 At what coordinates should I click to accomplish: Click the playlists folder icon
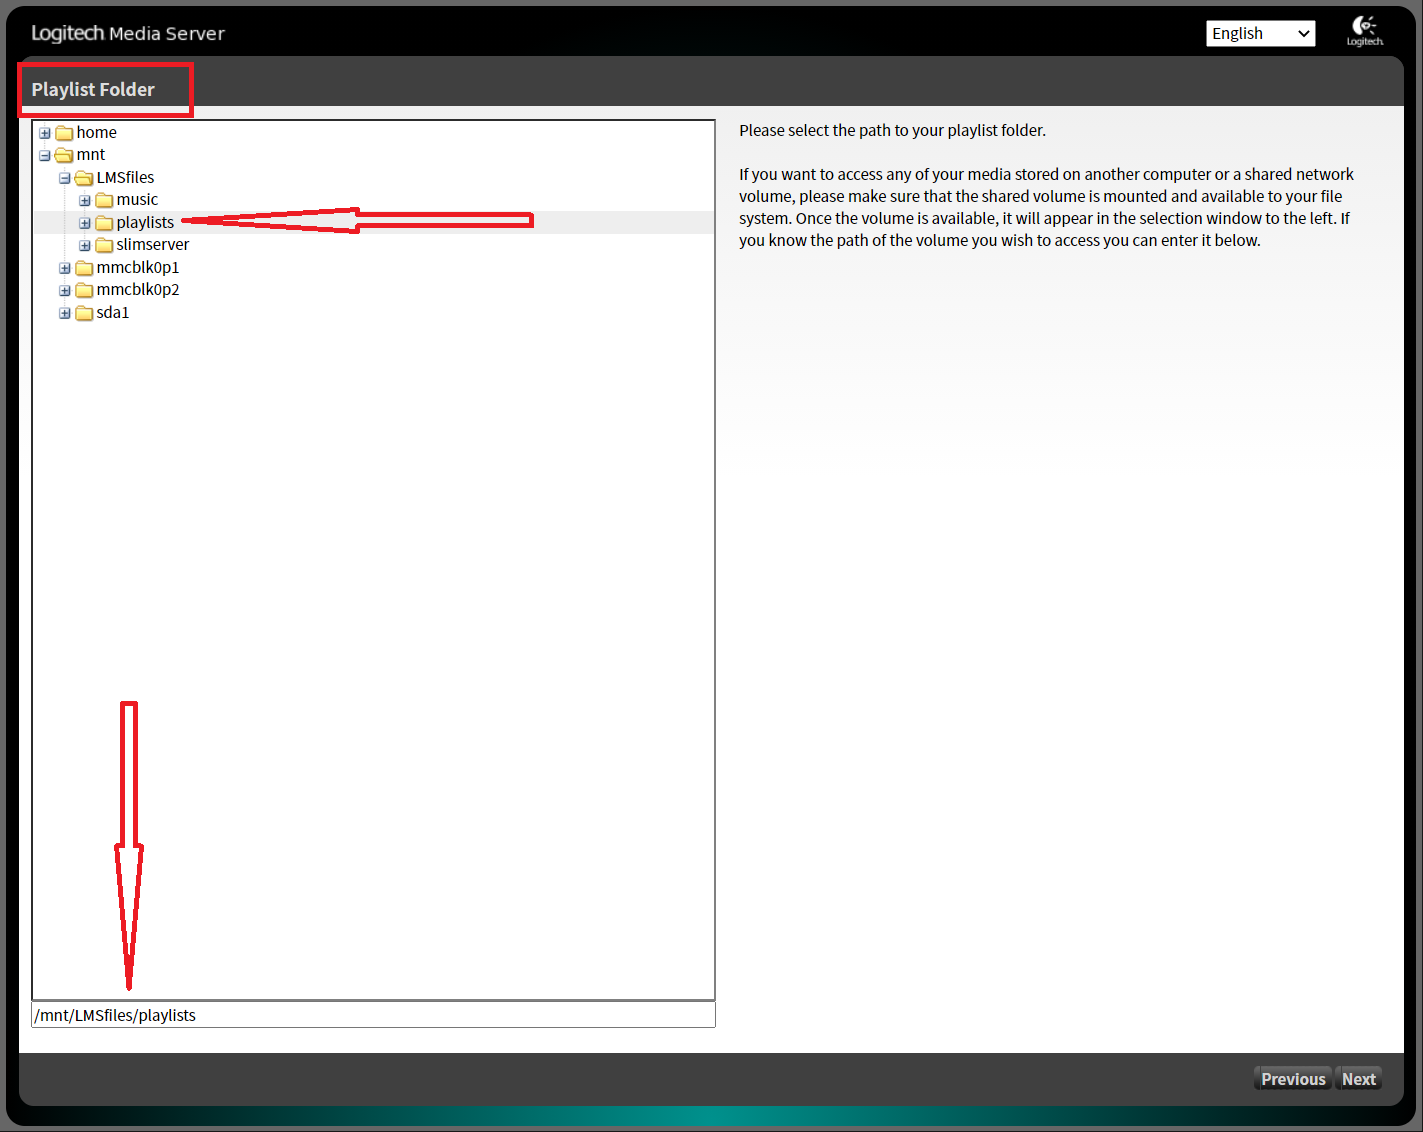click(x=104, y=223)
